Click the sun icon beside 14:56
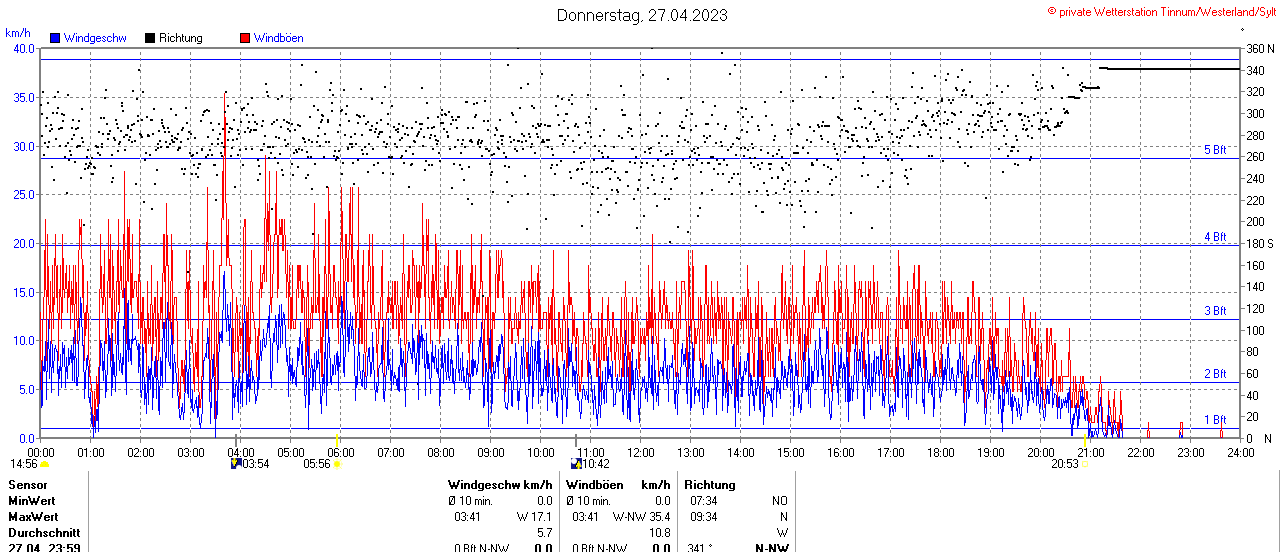Viewport: 1280px width, 552px height. point(44,464)
